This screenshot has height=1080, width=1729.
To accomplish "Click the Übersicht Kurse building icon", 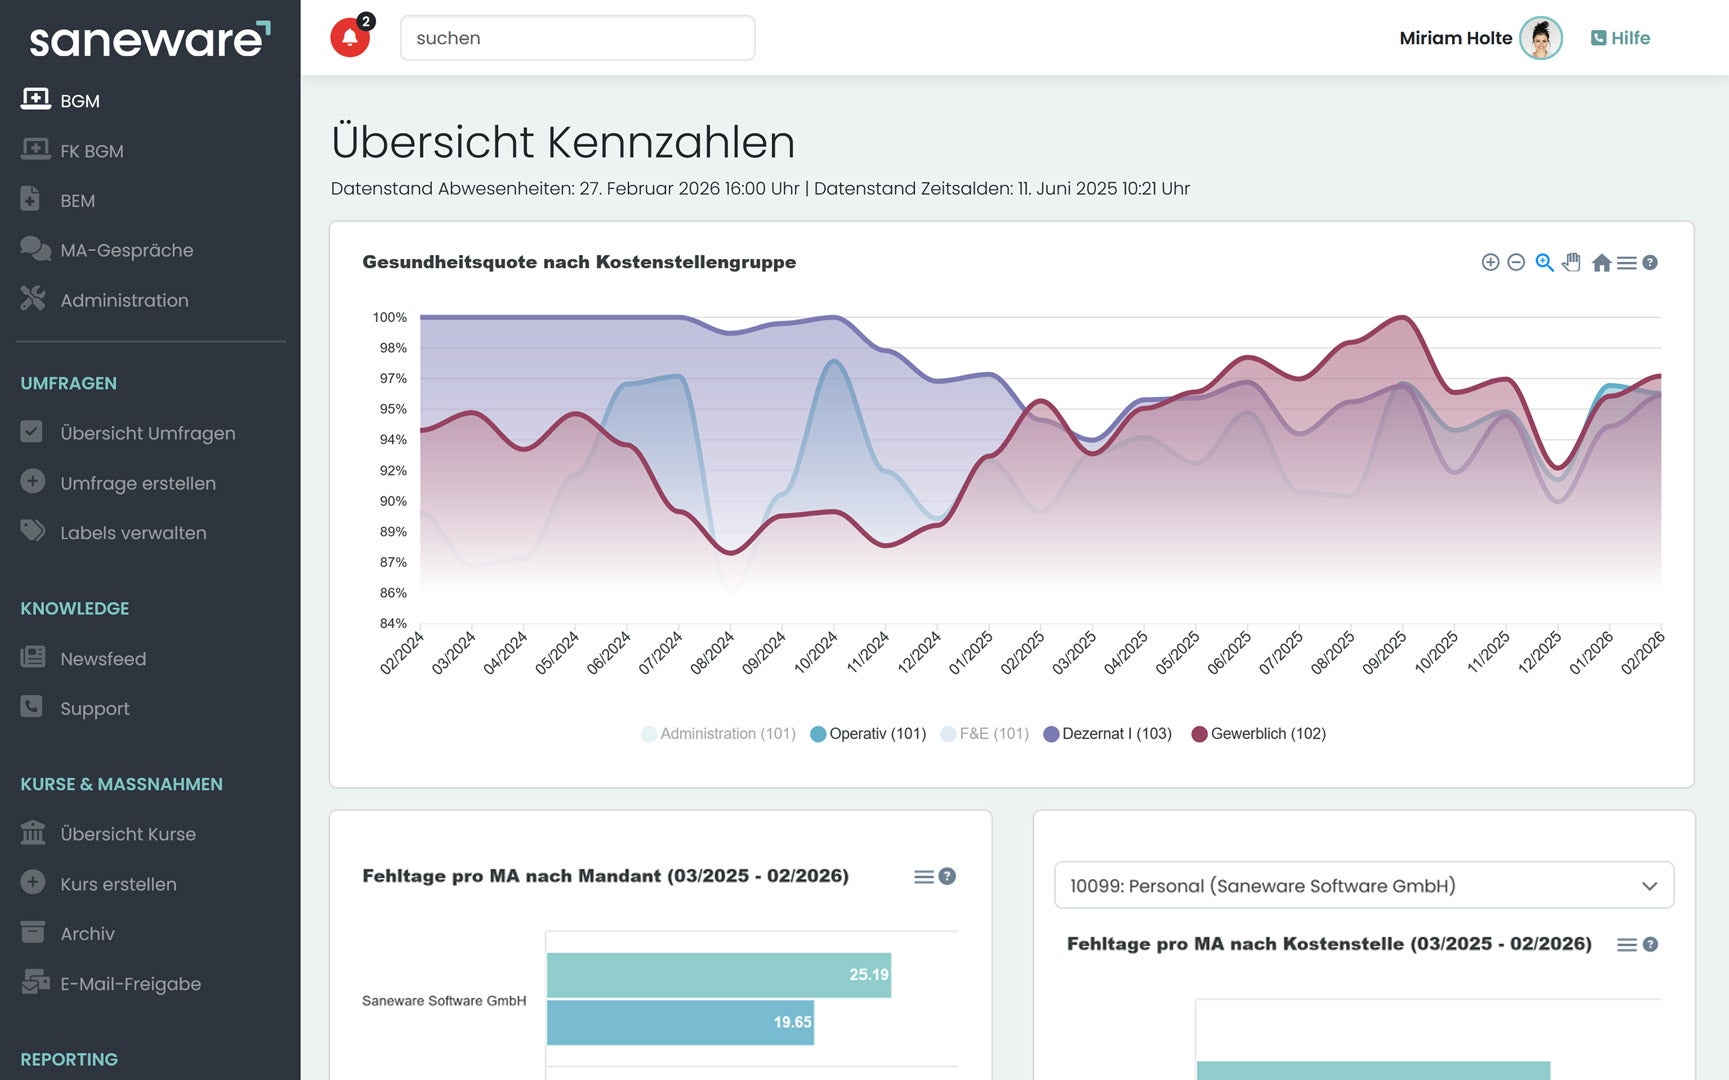I will (33, 832).
